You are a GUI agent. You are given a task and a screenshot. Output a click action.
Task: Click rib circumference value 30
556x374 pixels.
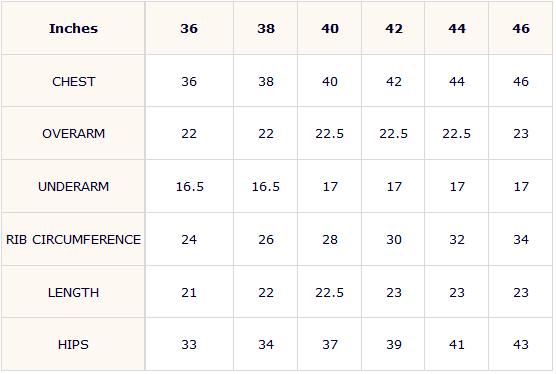coord(394,240)
